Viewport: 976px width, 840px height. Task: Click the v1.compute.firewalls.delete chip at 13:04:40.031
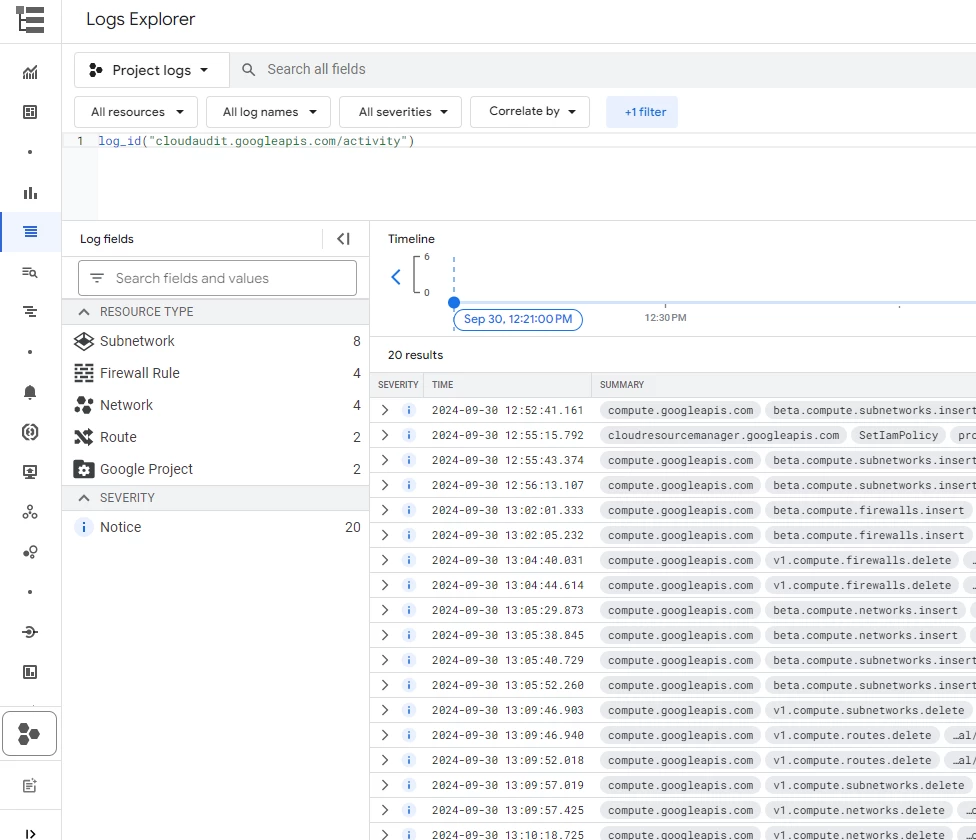pos(862,560)
